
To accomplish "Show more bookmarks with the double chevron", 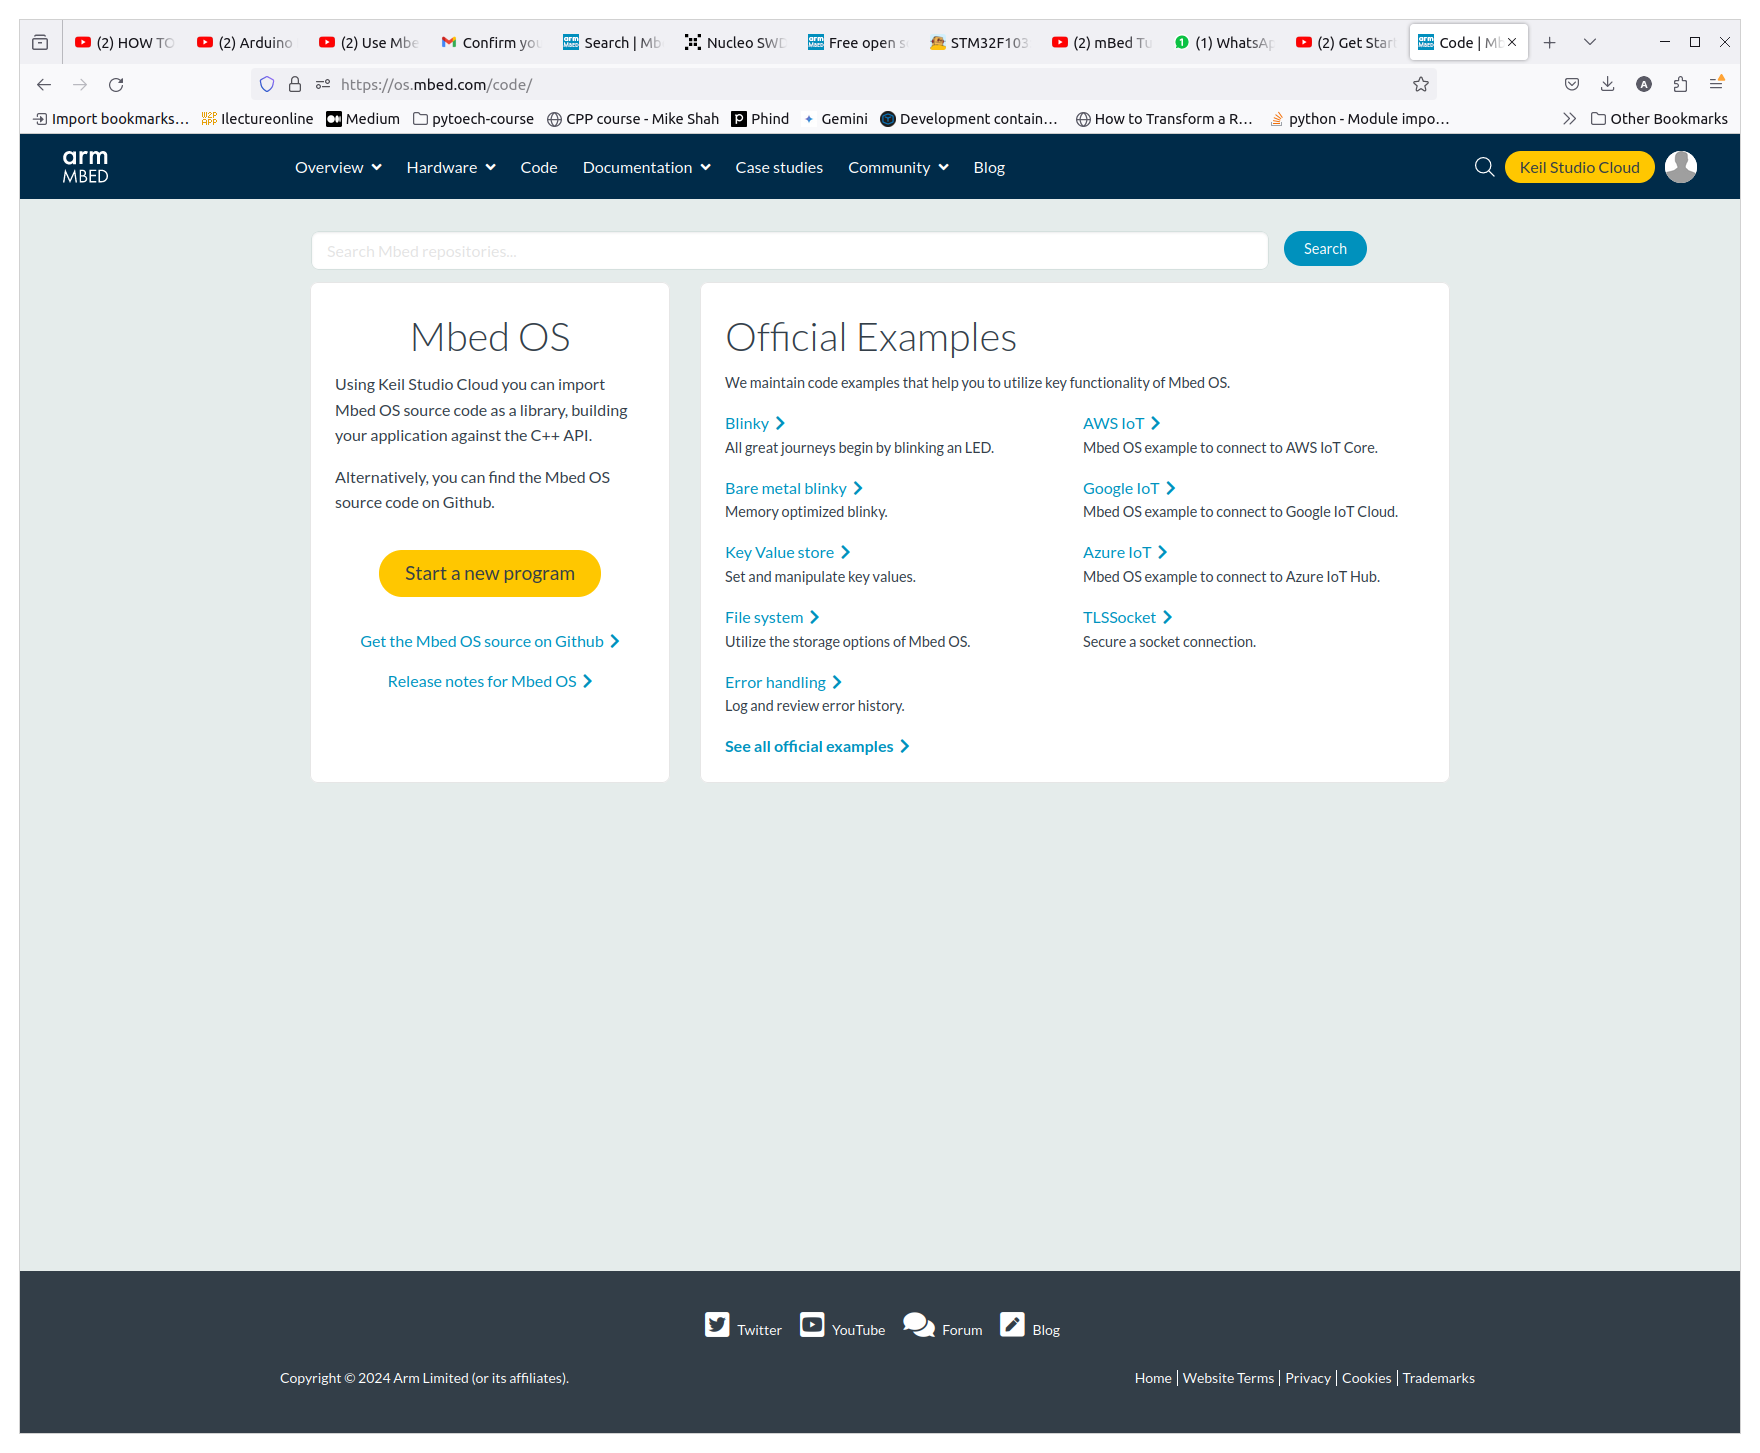I will pyautogui.click(x=1569, y=118).
